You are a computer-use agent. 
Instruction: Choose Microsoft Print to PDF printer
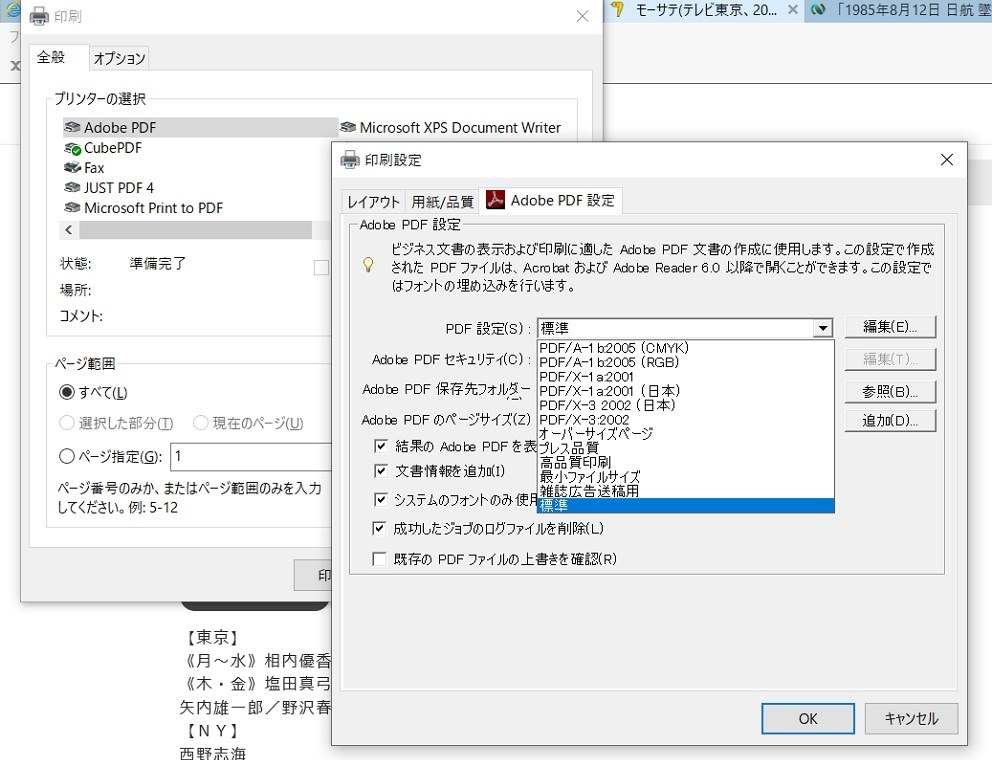click(x=74, y=208)
